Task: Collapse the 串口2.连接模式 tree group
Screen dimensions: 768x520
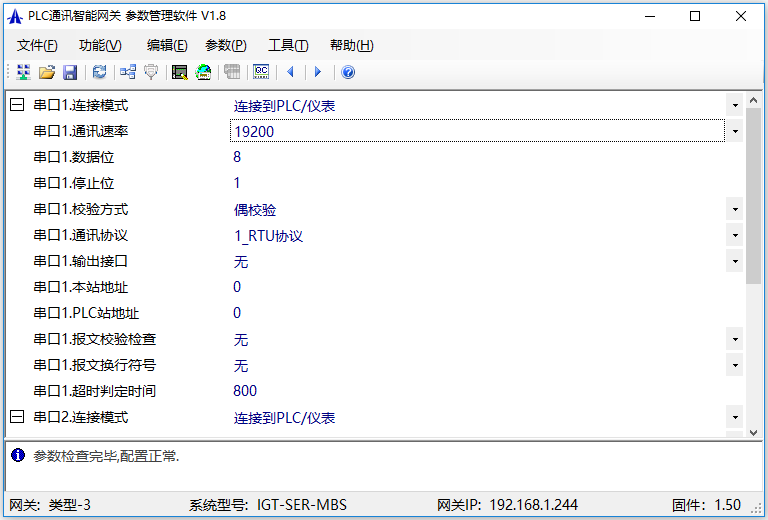Action: coord(16,417)
